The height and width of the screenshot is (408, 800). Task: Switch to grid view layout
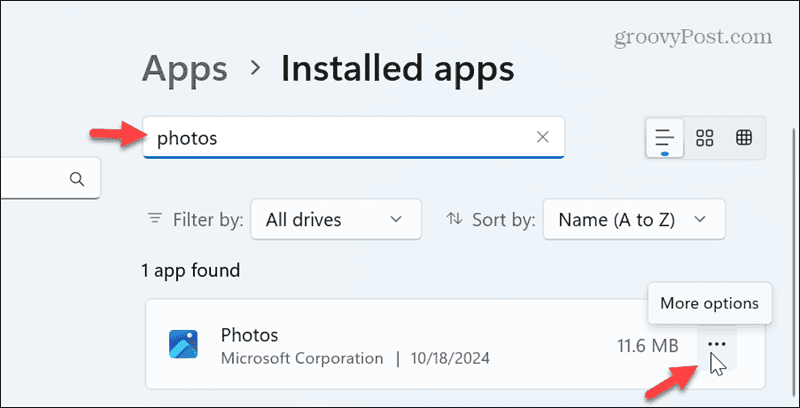coord(705,138)
